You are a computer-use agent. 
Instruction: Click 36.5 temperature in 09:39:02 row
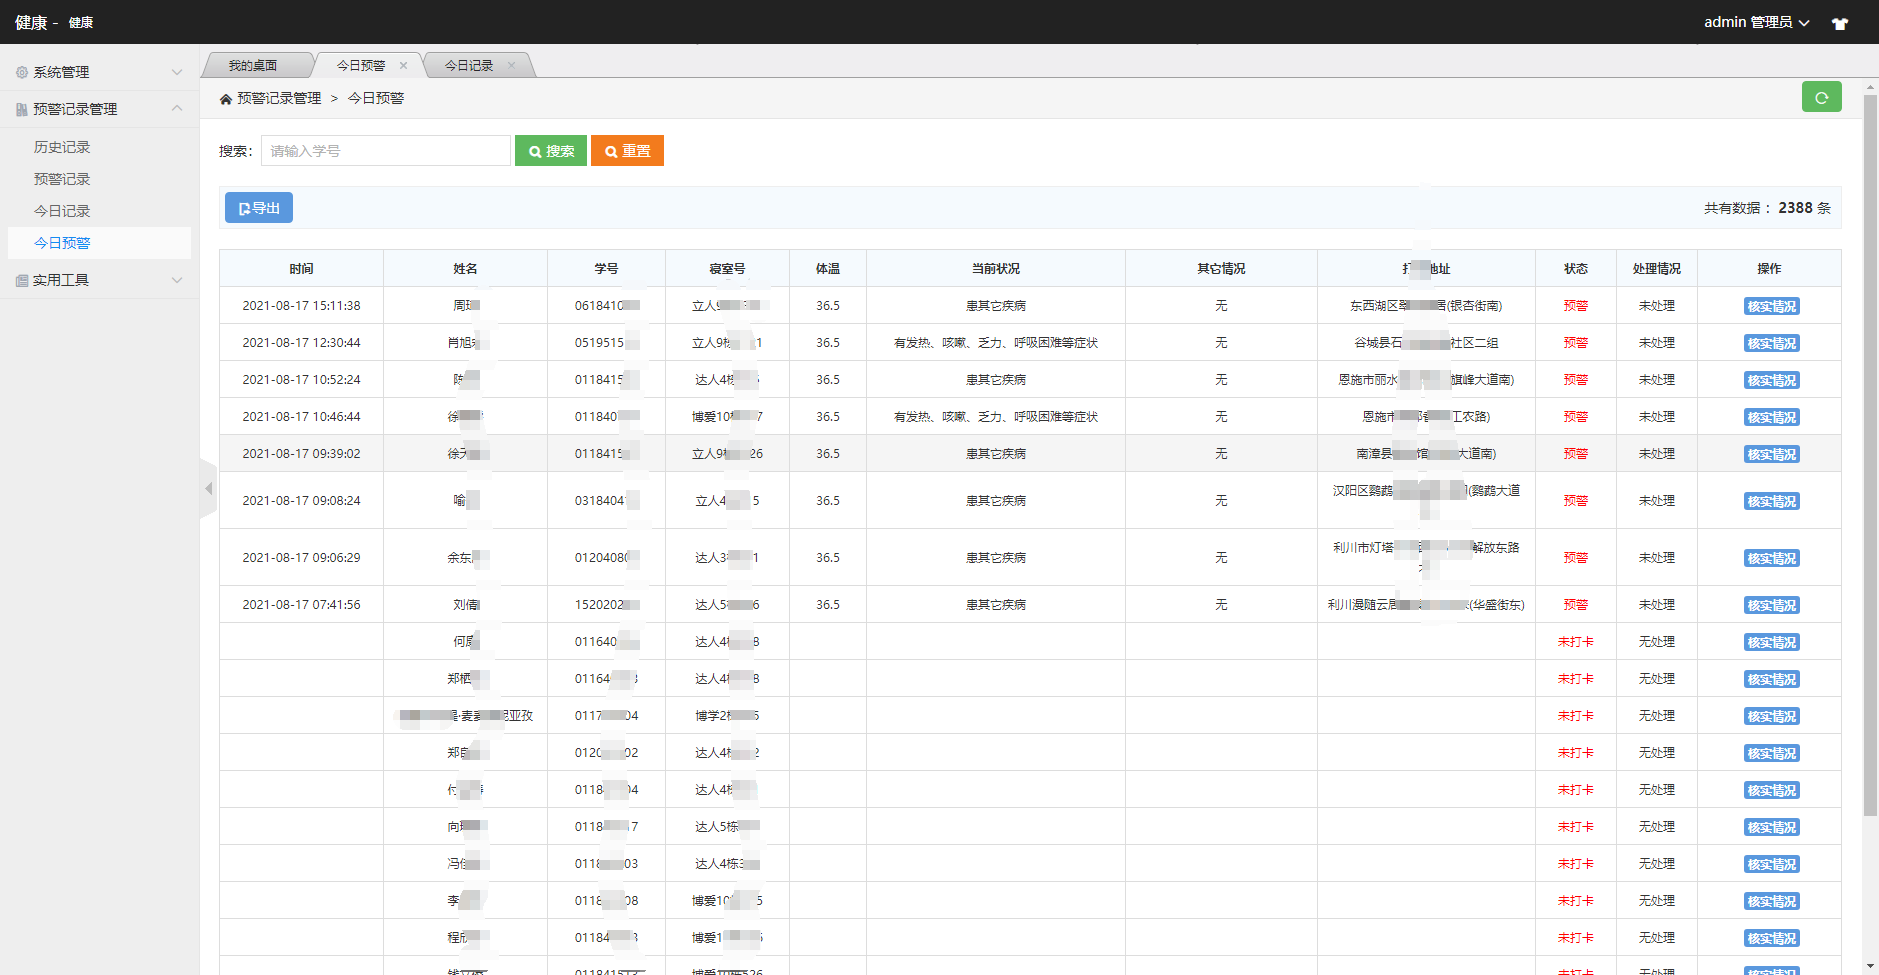click(x=828, y=454)
